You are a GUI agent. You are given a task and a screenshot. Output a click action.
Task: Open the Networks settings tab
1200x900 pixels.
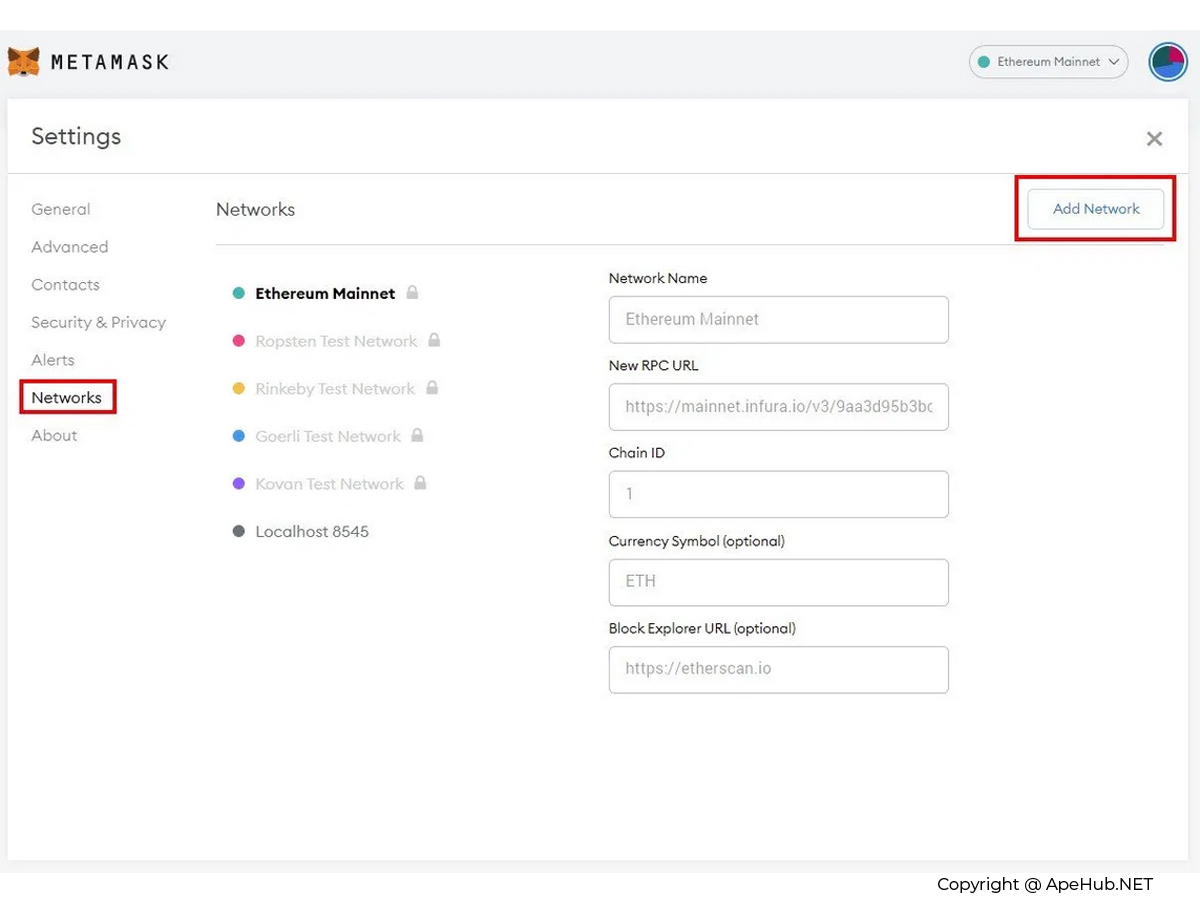tap(67, 398)
